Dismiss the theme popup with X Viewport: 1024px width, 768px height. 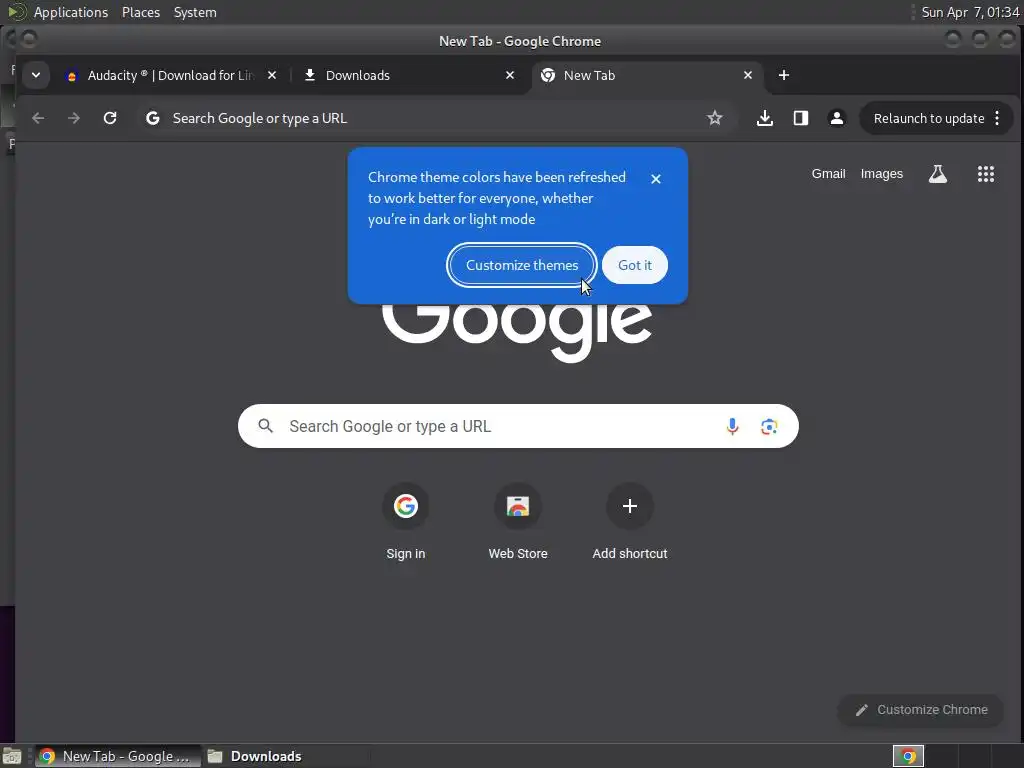(656, 179)
